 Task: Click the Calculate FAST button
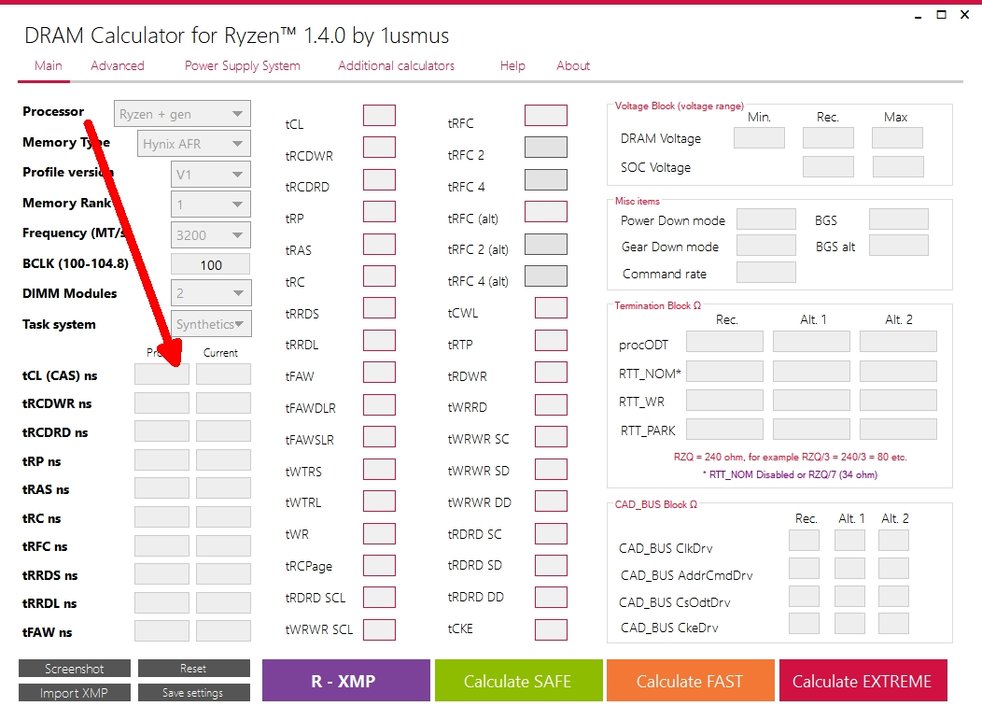click(x=690, y=681)
